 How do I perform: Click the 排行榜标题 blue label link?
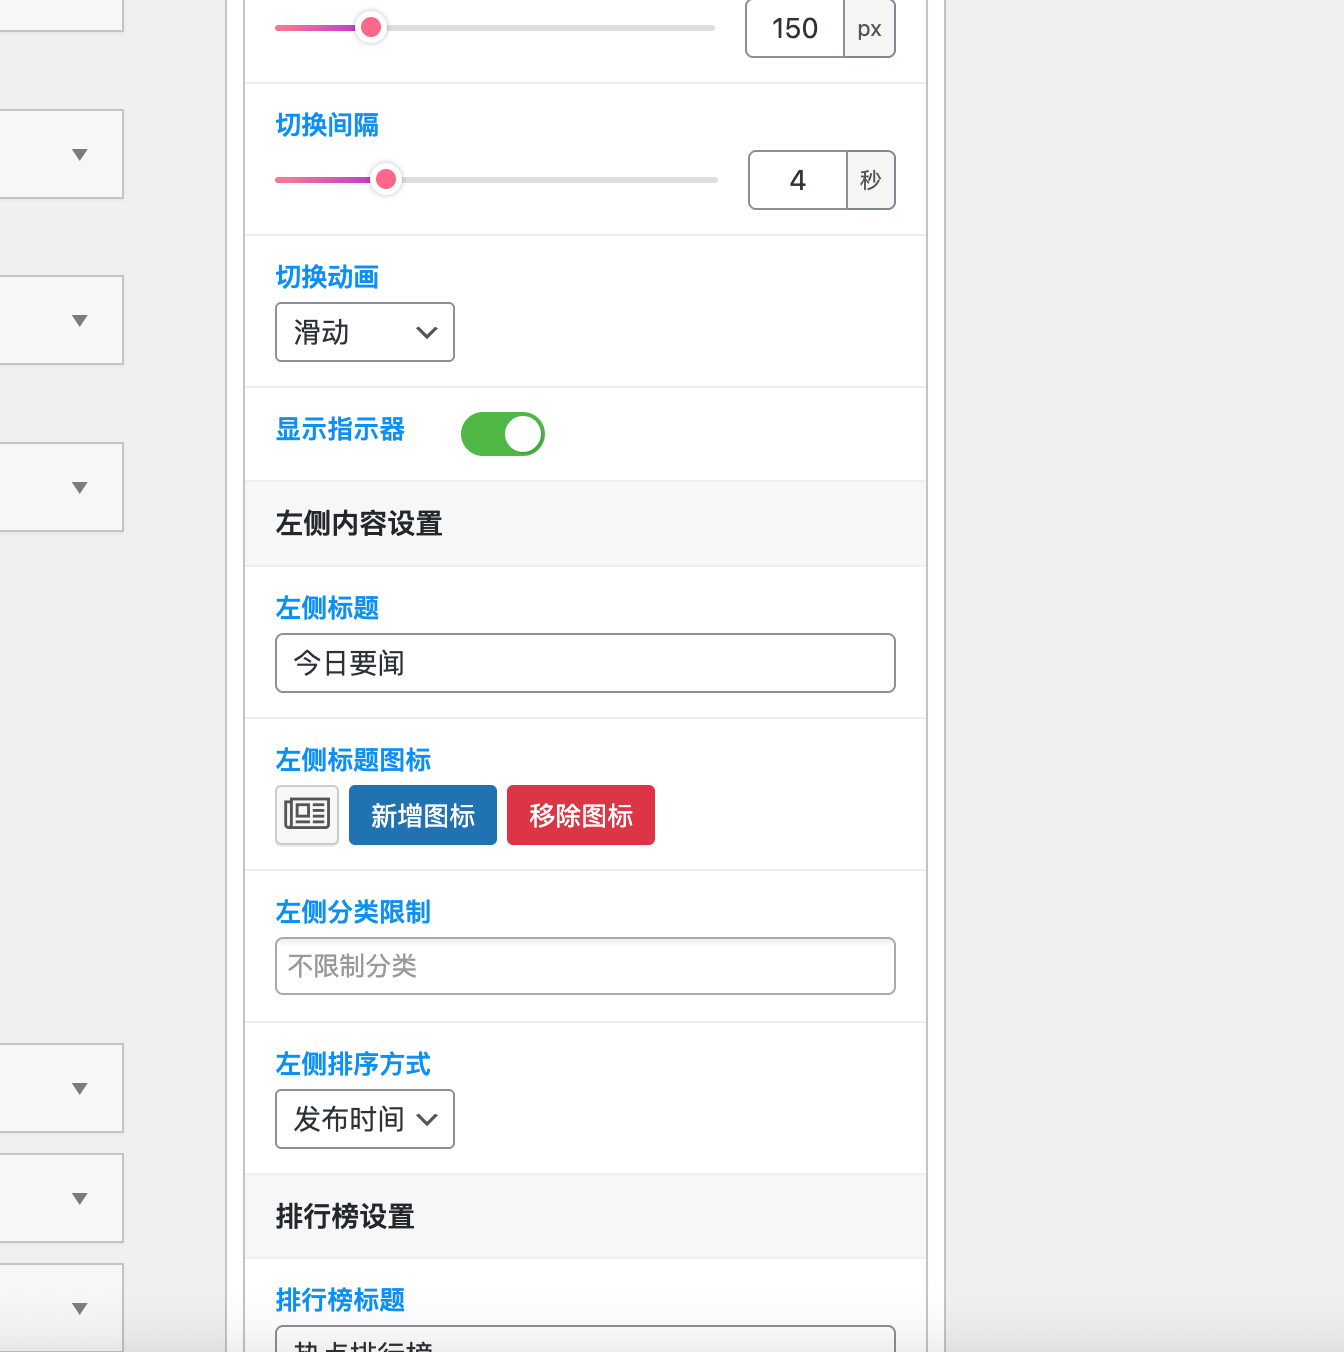tap(340, 1300)
